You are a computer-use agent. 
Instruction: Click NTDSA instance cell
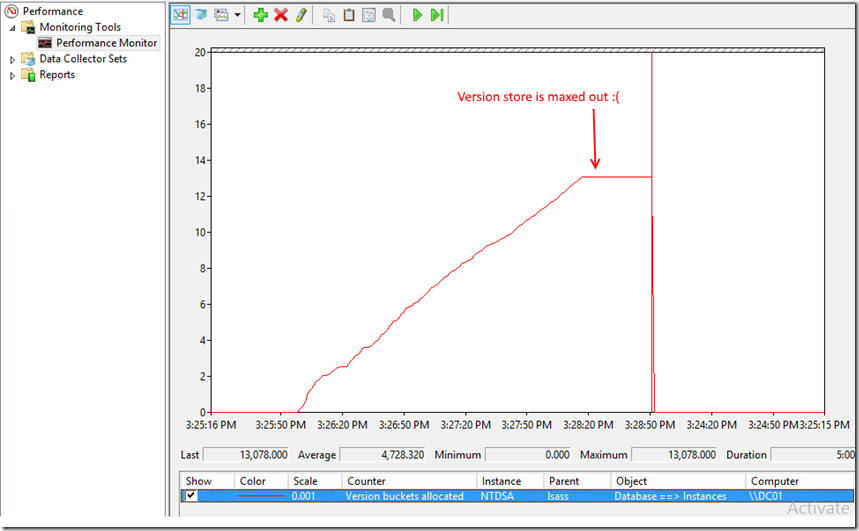(497, 496)
